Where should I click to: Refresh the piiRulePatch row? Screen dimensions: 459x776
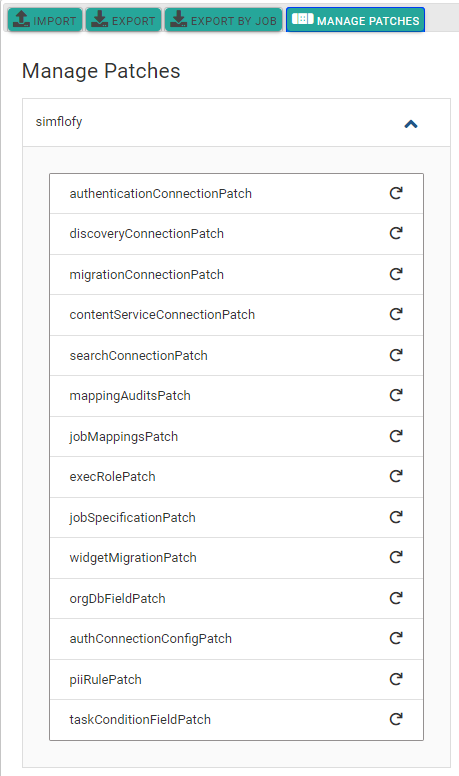tap(396, 679)
